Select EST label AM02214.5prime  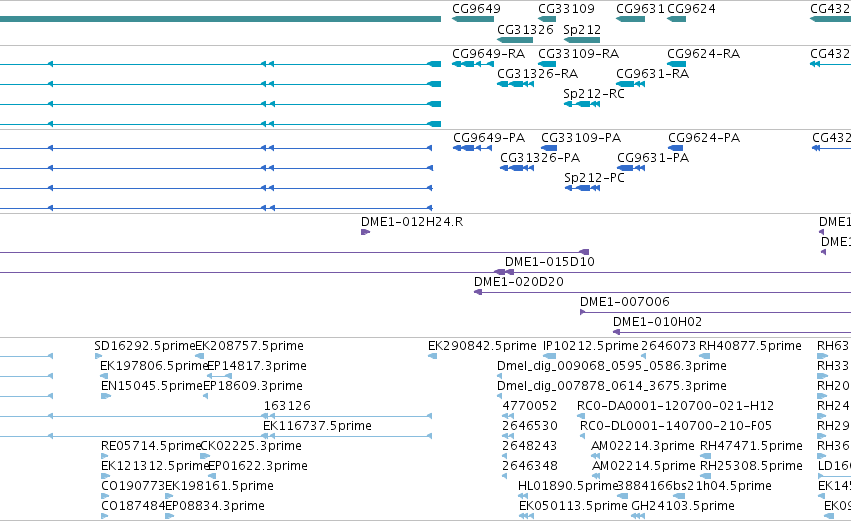point(643,466)
